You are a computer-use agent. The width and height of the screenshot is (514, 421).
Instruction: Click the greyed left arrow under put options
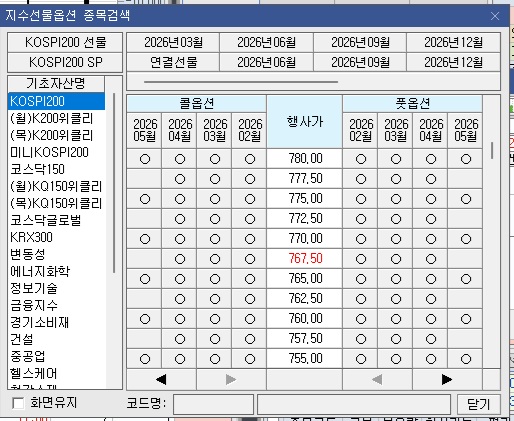[x=377, y=379]
